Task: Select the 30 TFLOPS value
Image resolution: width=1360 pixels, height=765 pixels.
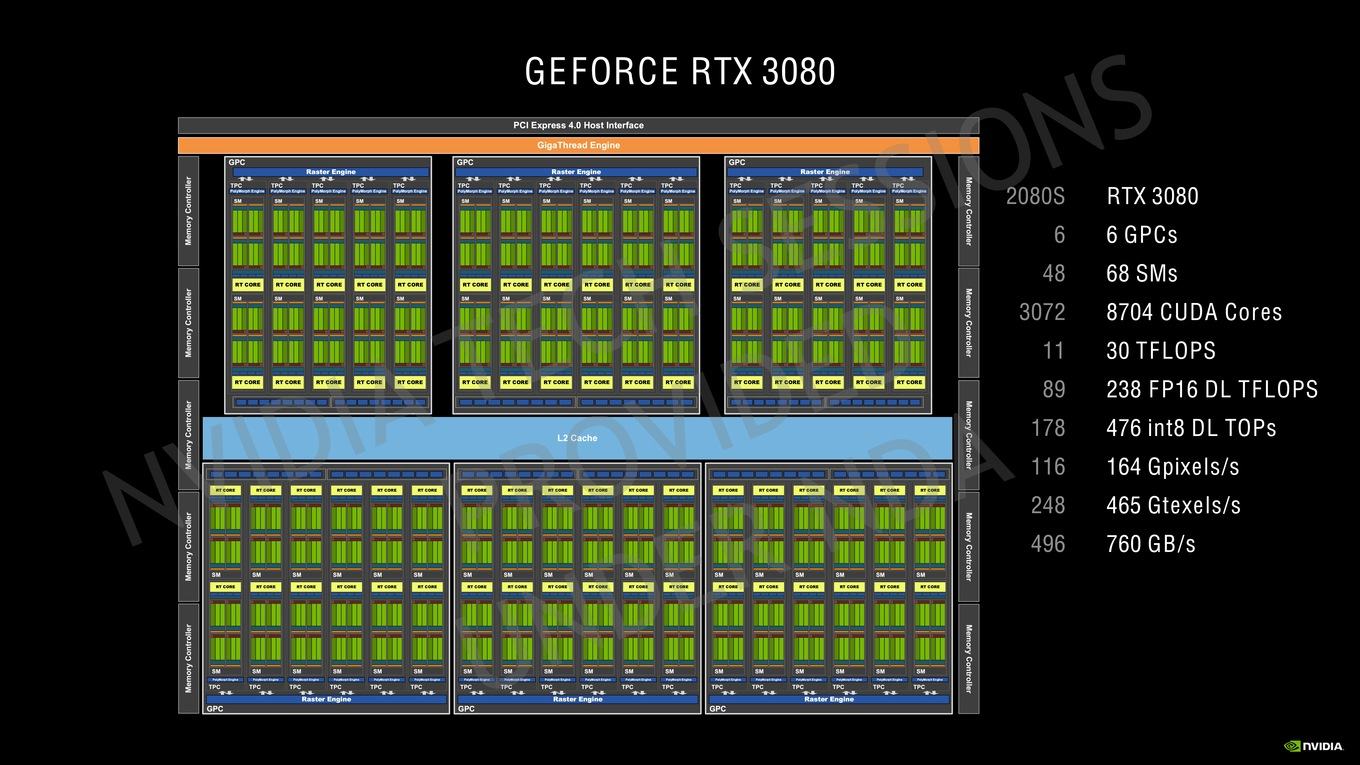Action: coord(1161,351)
